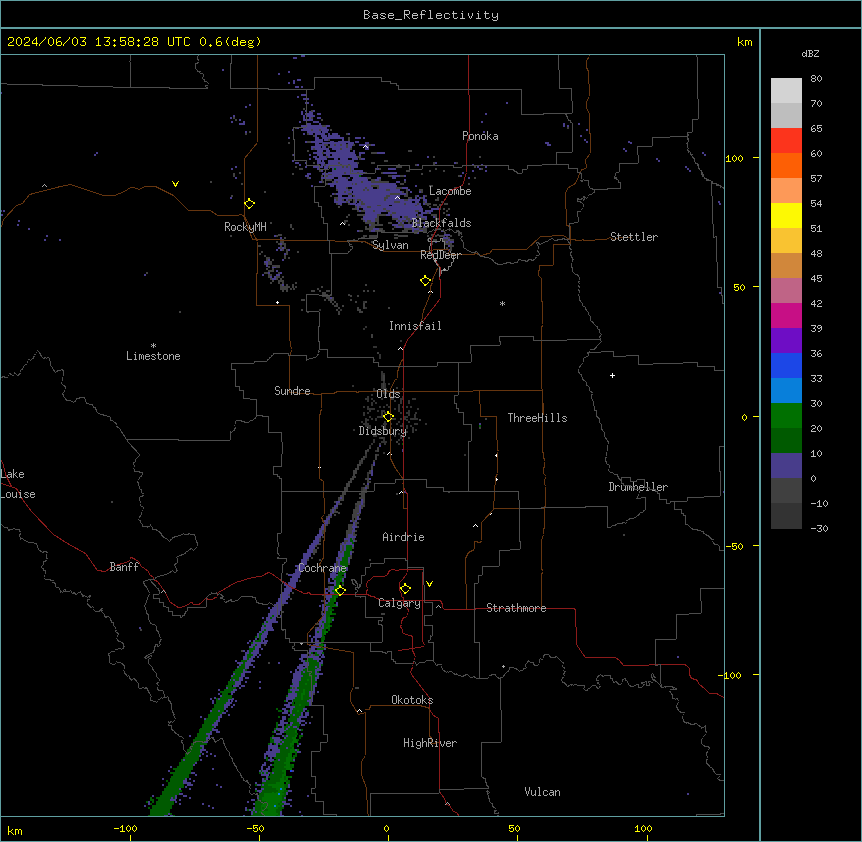
Task: Click the yellow diamond marker beside Cochrane
Action: pyautogui.click(x=340, y=590)
